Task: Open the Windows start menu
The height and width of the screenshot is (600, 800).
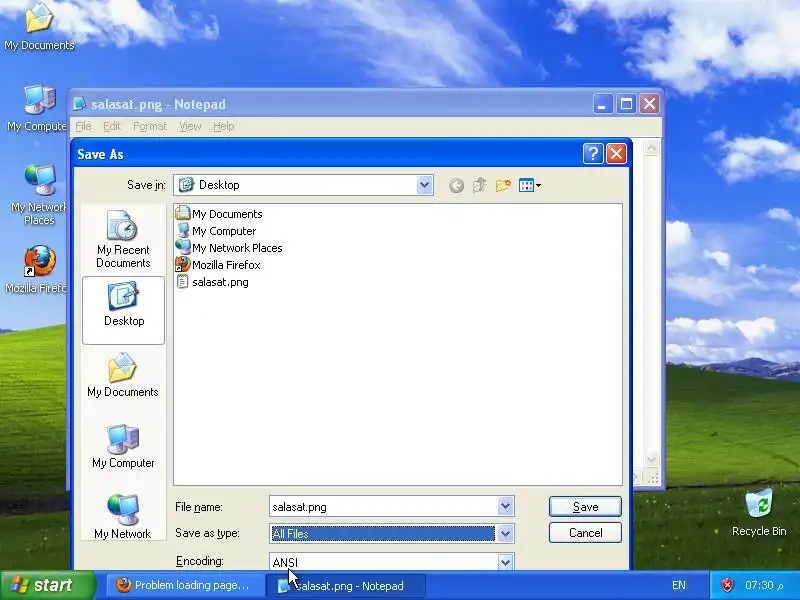Action: [48, 585]
